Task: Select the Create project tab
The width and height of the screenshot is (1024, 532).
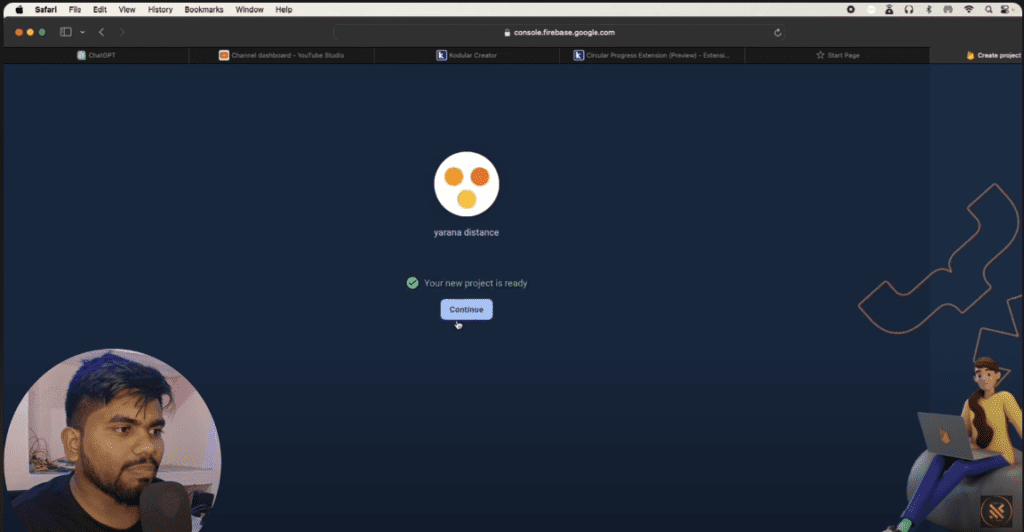Action: click(x=994, y=55)
